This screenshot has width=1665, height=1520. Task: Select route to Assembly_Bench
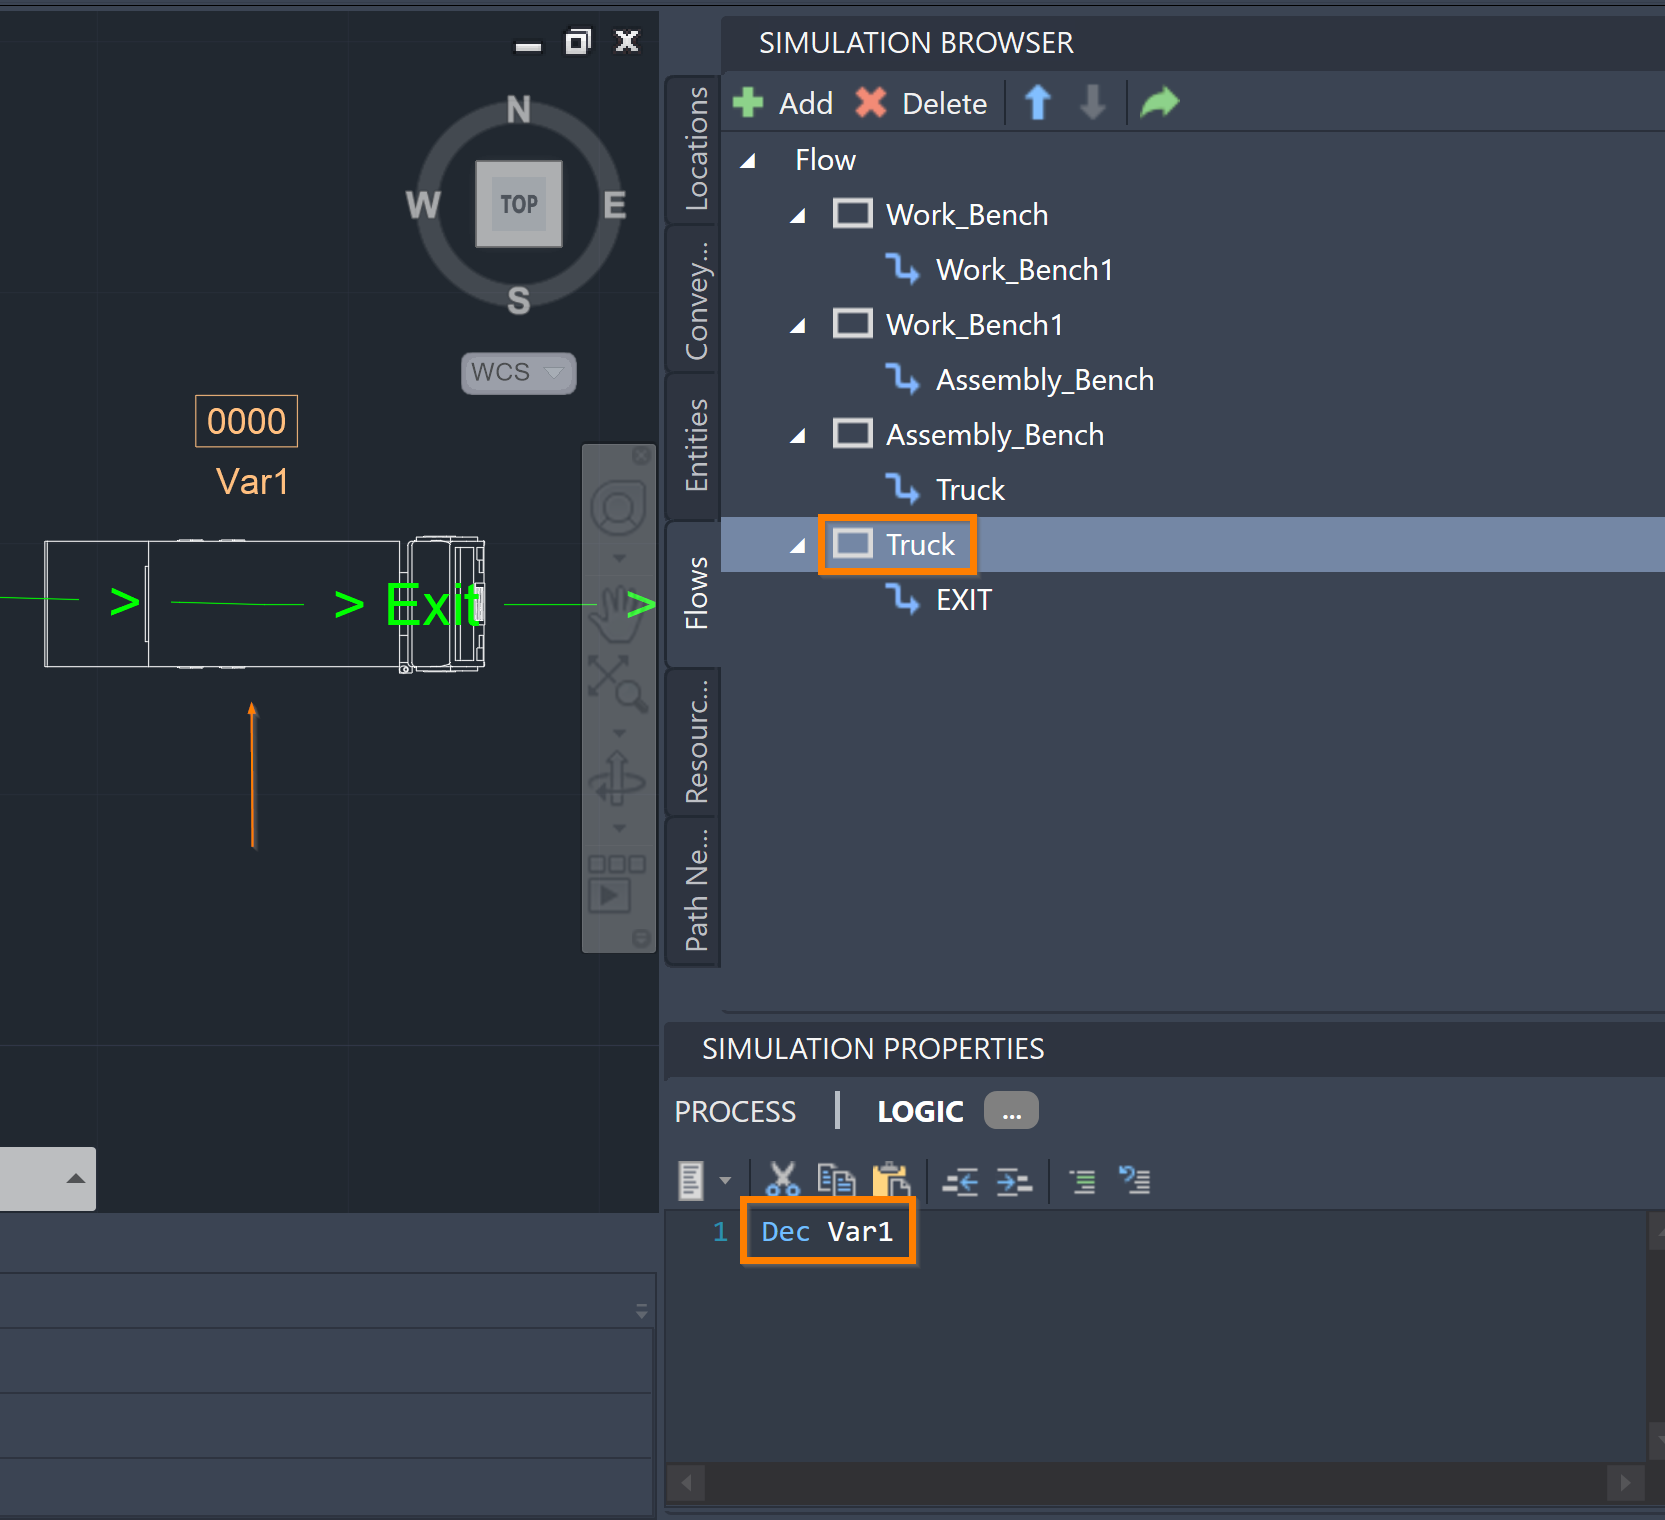click(x=1193, y=379)
